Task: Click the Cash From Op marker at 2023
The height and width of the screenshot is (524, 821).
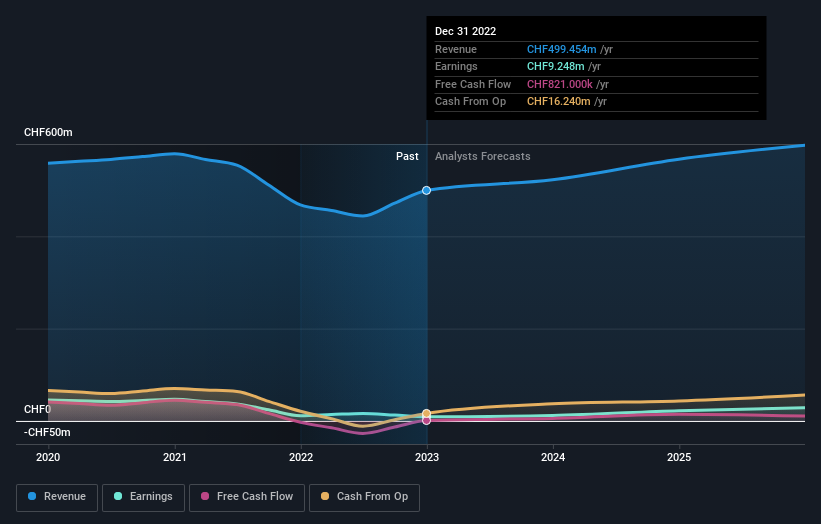Action: tap(426, 414)
